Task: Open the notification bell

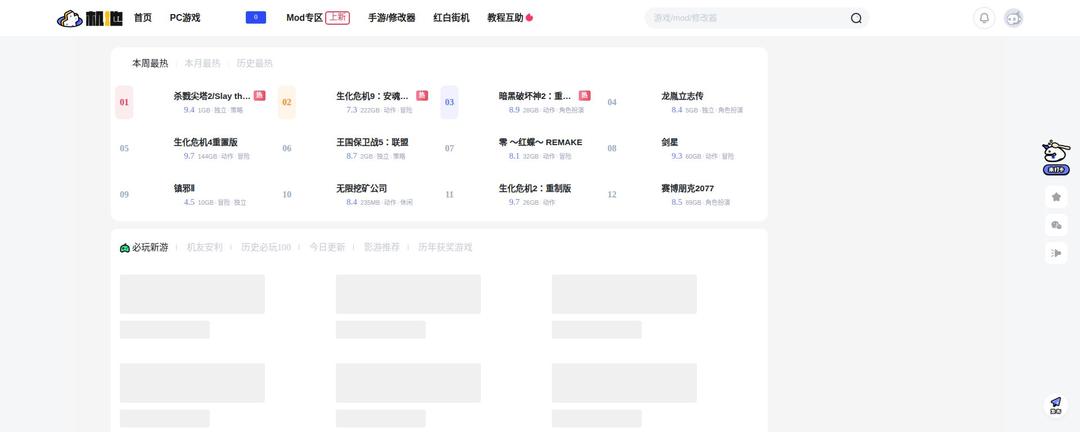Action: (984, 19)
